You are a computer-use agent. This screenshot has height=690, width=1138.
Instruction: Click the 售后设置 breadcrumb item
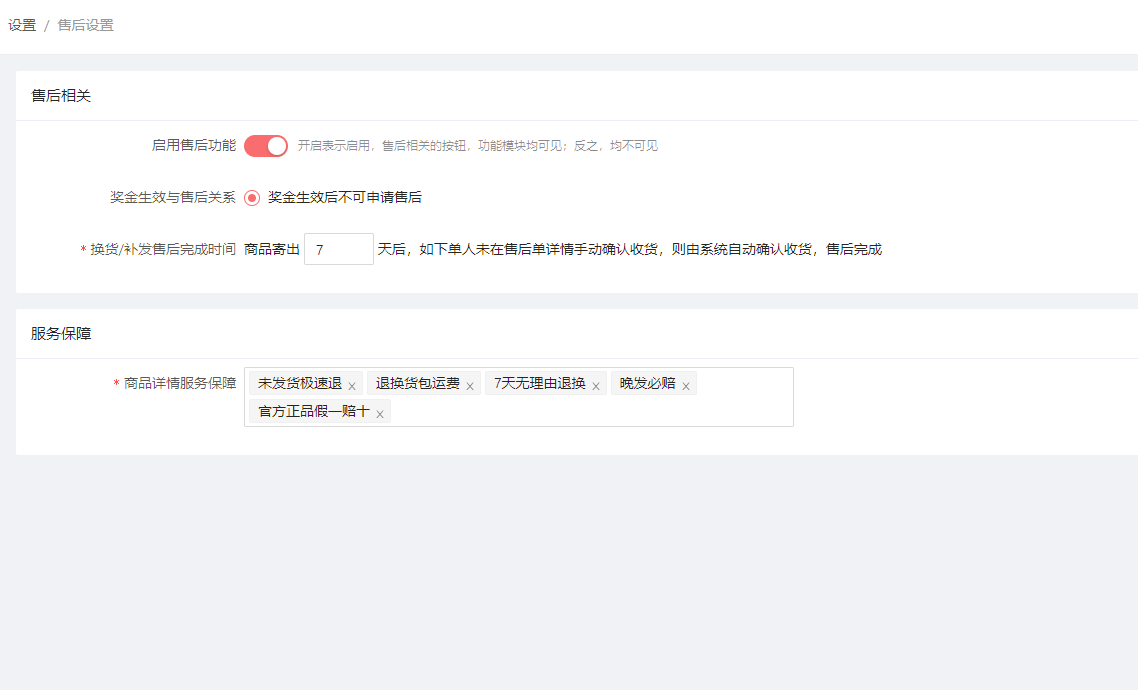coord(86,26)
